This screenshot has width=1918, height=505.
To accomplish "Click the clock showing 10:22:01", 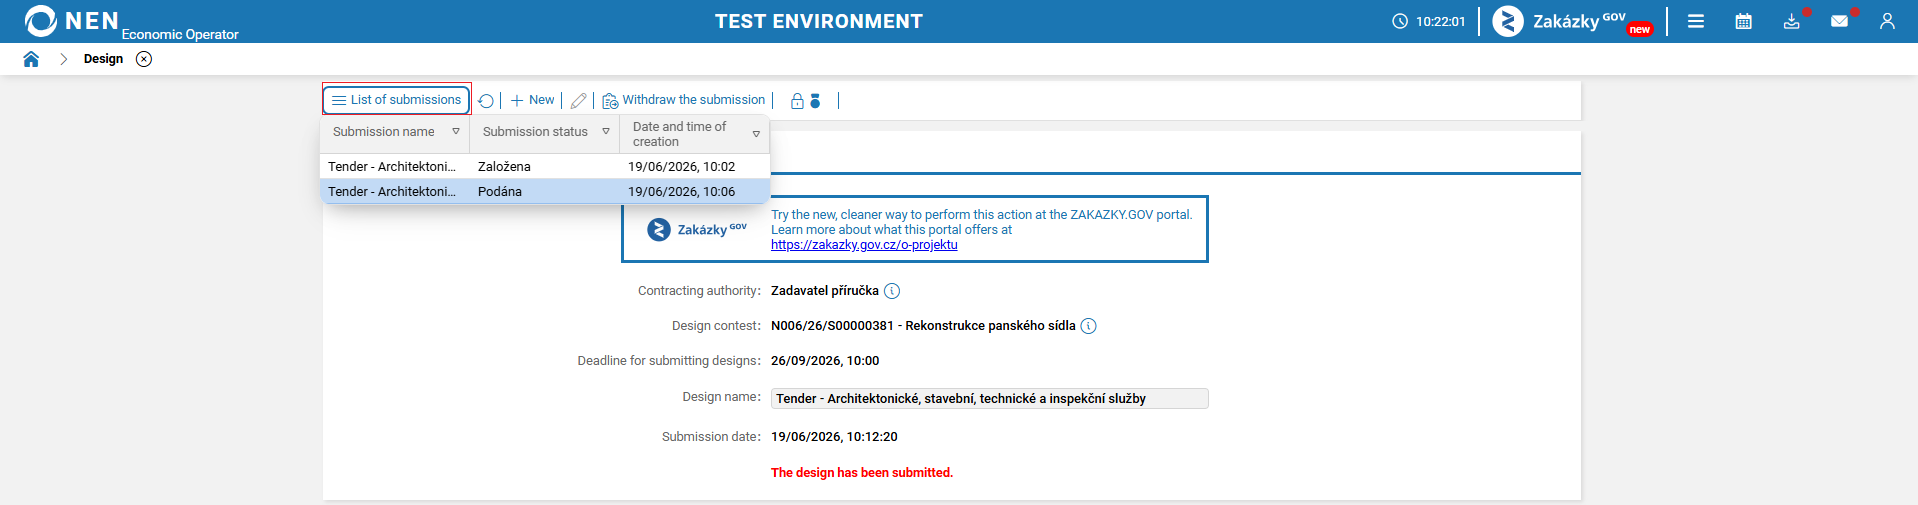I will pyautogui.click(x=1429, y=21).
